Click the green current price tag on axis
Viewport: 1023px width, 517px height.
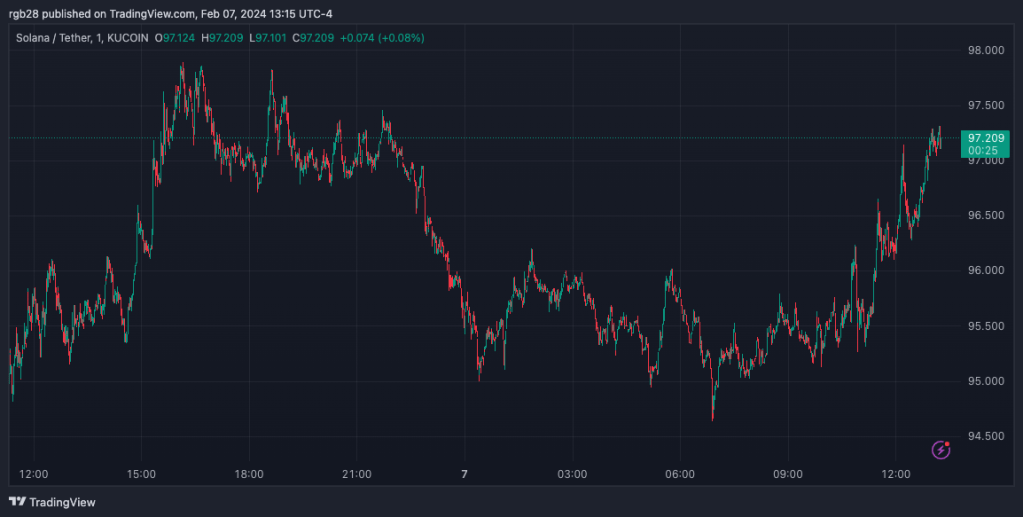pos(986,143)
